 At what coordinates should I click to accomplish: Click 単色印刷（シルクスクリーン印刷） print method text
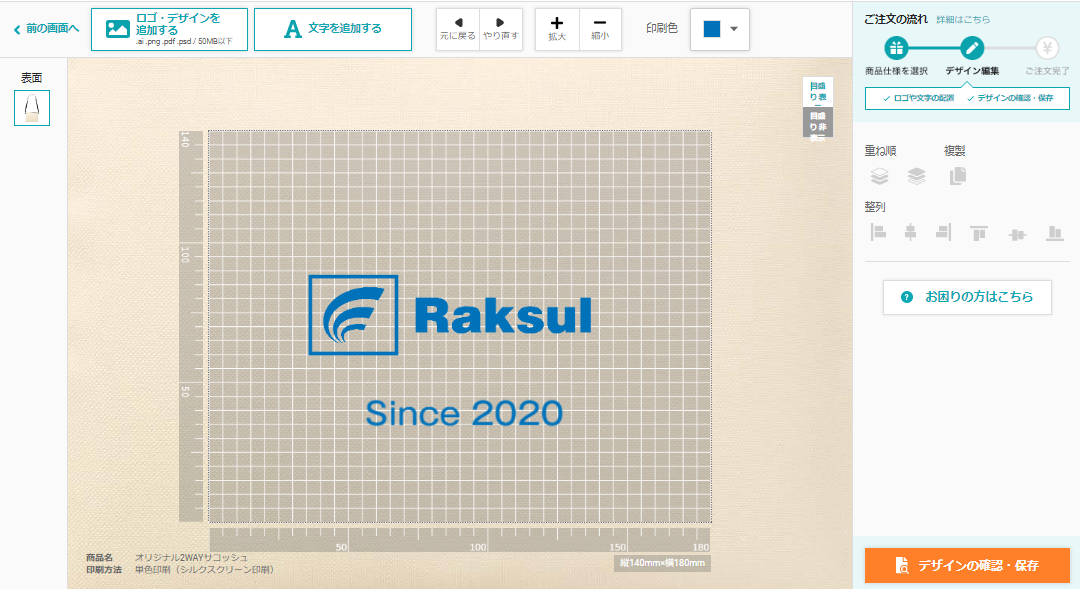click(205, 570)
